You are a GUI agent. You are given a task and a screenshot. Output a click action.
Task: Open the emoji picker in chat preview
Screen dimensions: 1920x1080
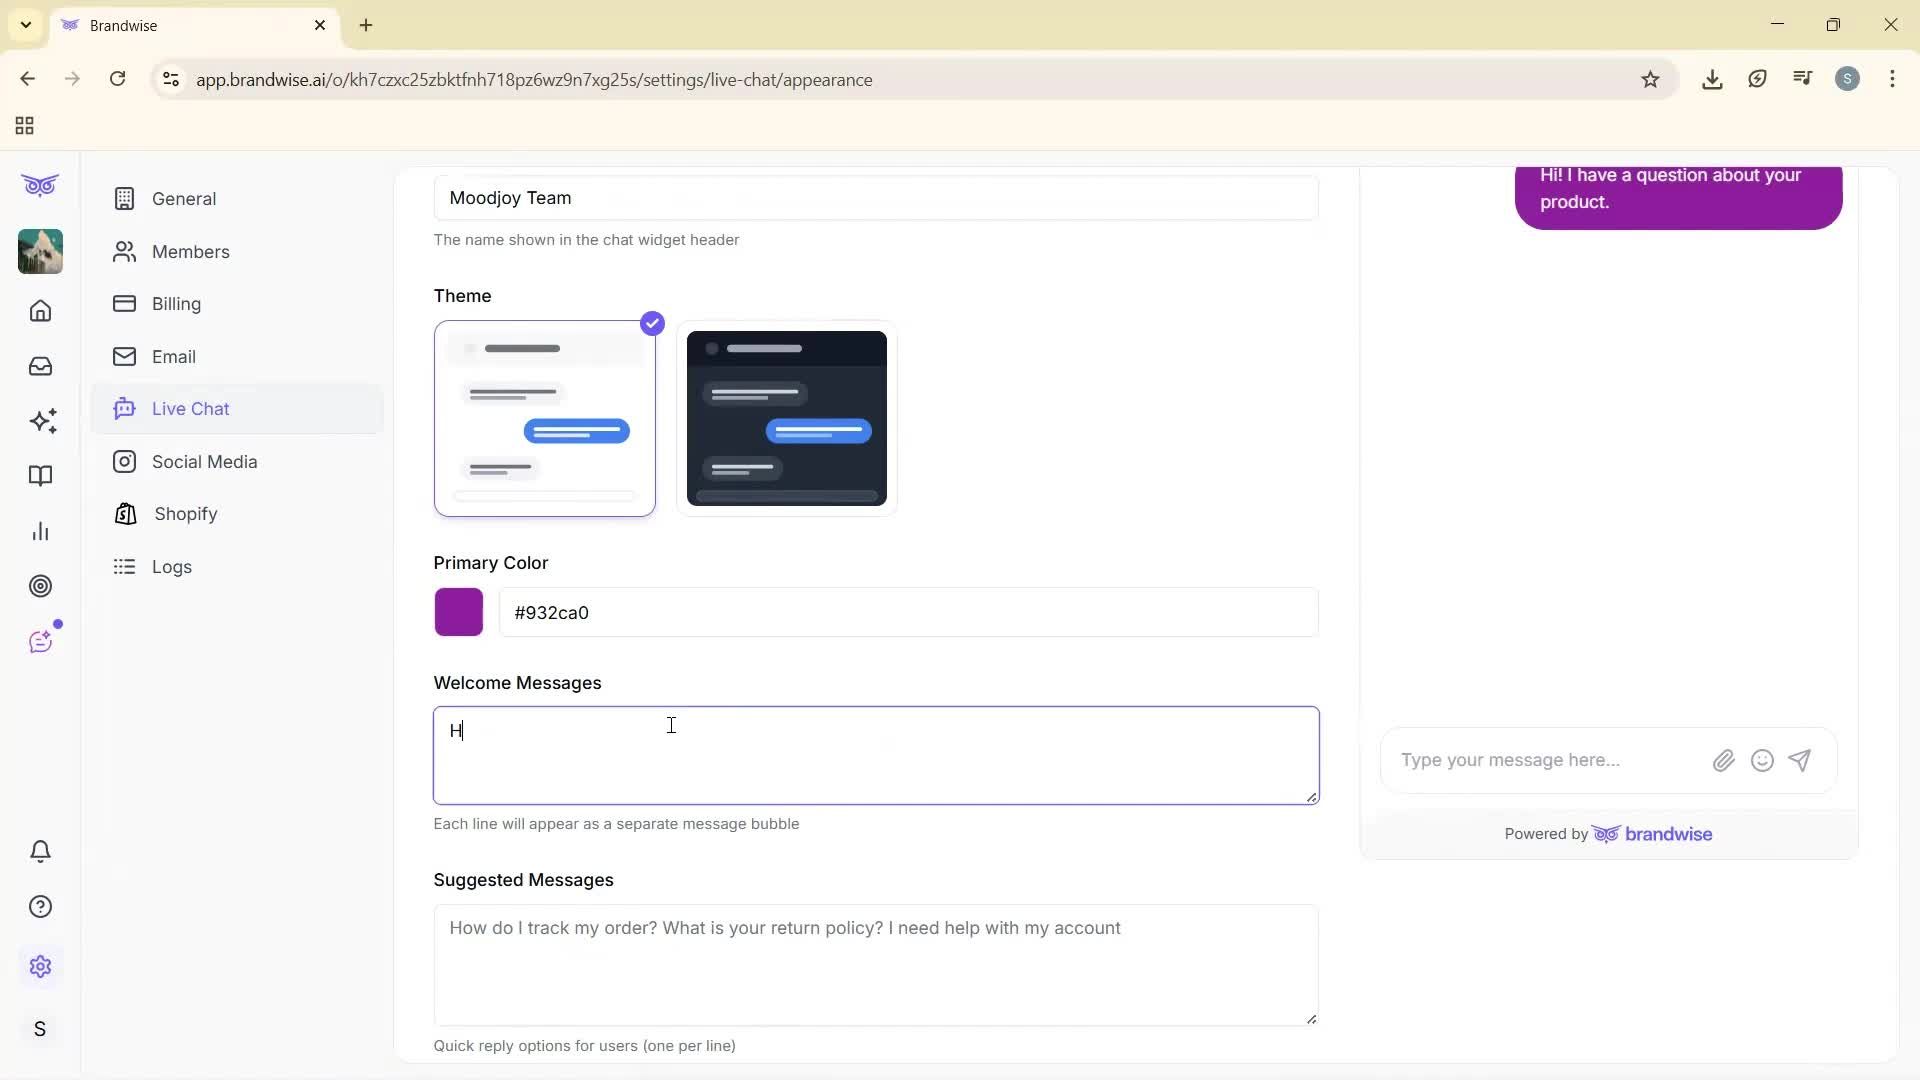coord(1761,760)
